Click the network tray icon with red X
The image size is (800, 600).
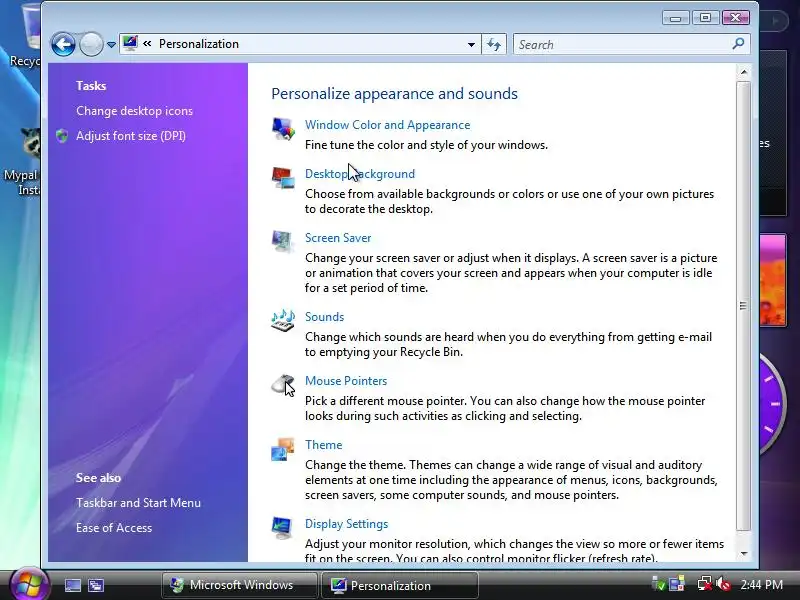tap(705, 584)
